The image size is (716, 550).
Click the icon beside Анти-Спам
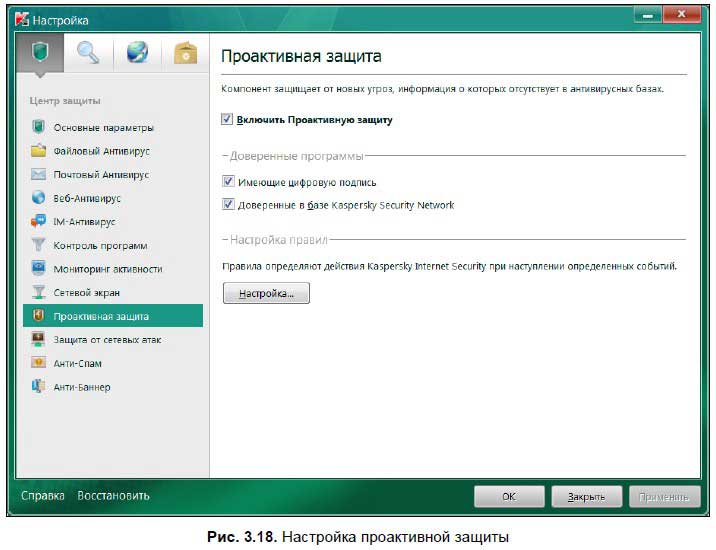38,363
